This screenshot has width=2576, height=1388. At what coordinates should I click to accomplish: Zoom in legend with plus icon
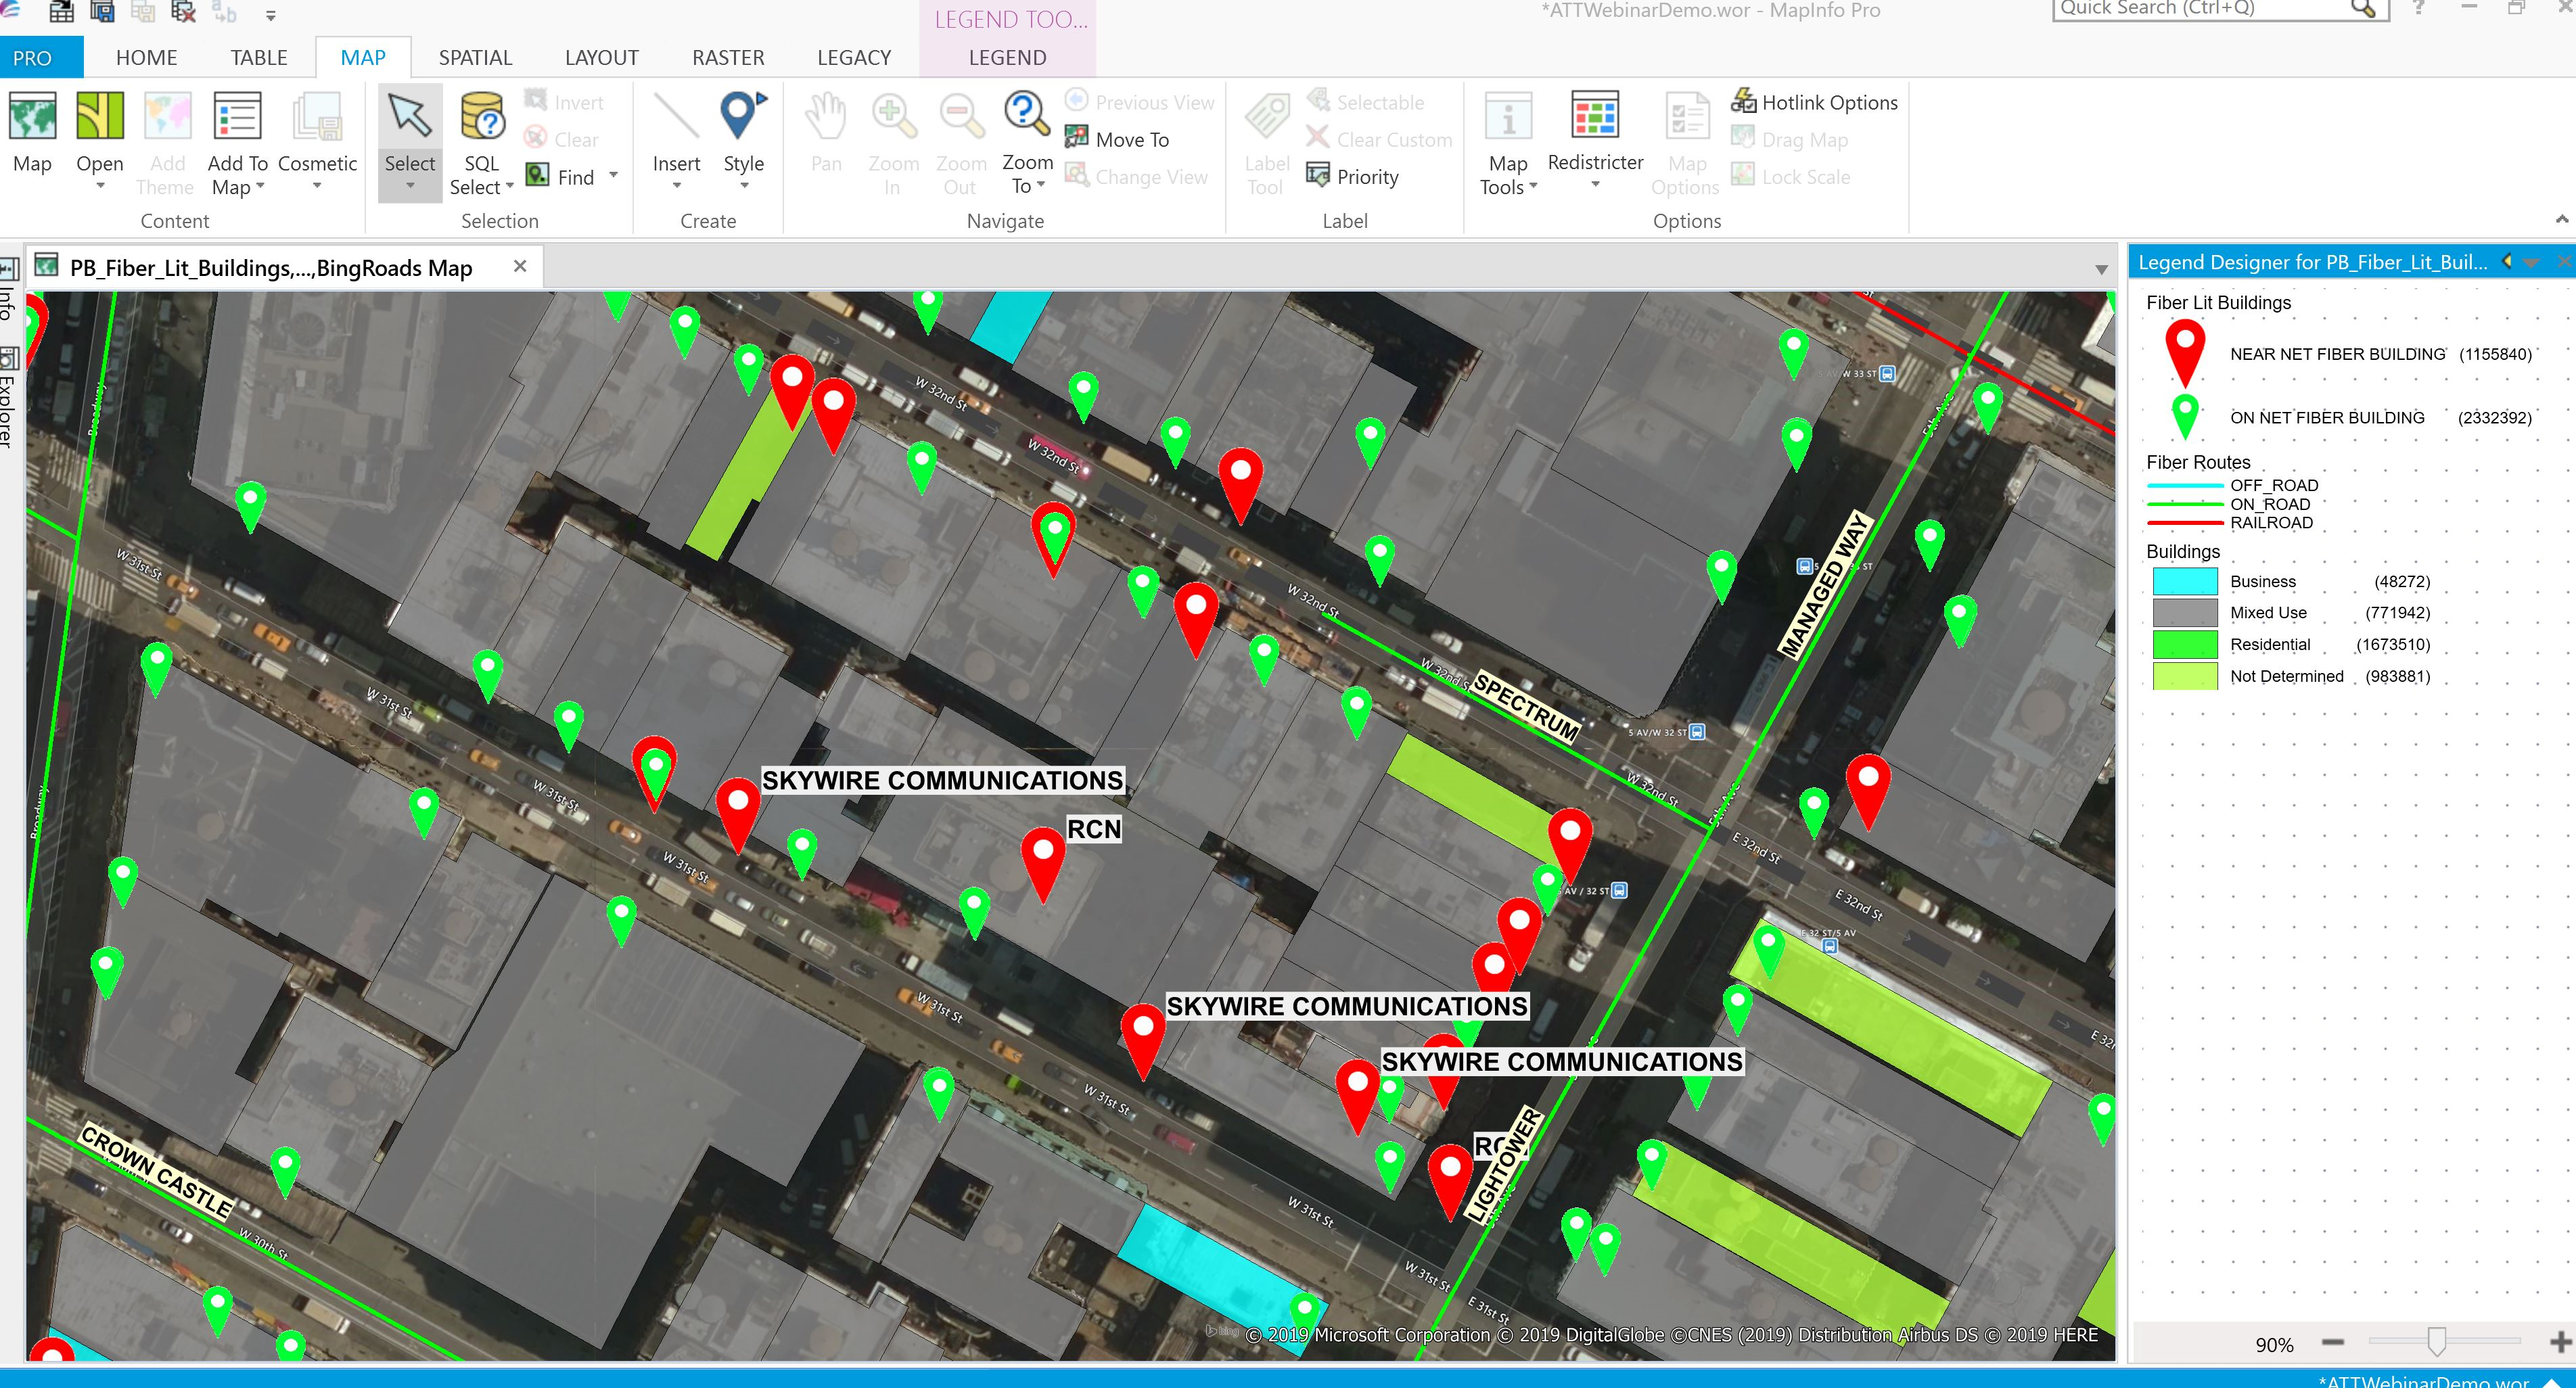pyautogui.click(x=2560, y=1342)
